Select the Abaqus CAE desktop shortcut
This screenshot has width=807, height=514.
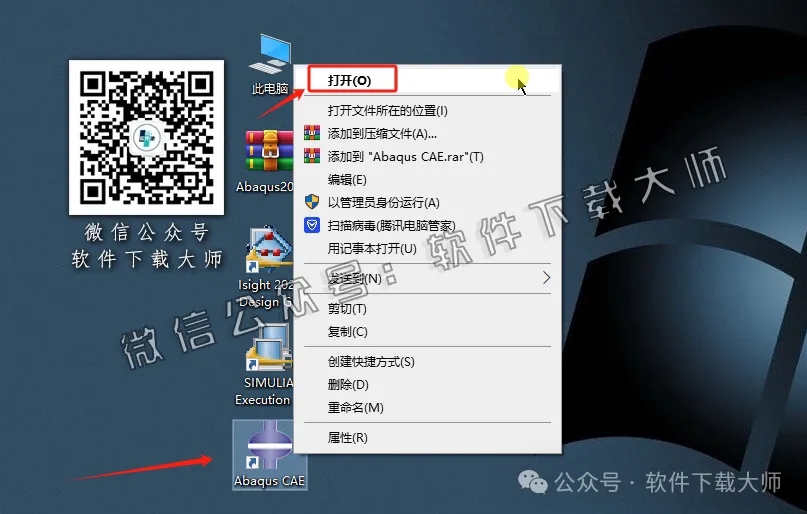[x=270, y=454]
